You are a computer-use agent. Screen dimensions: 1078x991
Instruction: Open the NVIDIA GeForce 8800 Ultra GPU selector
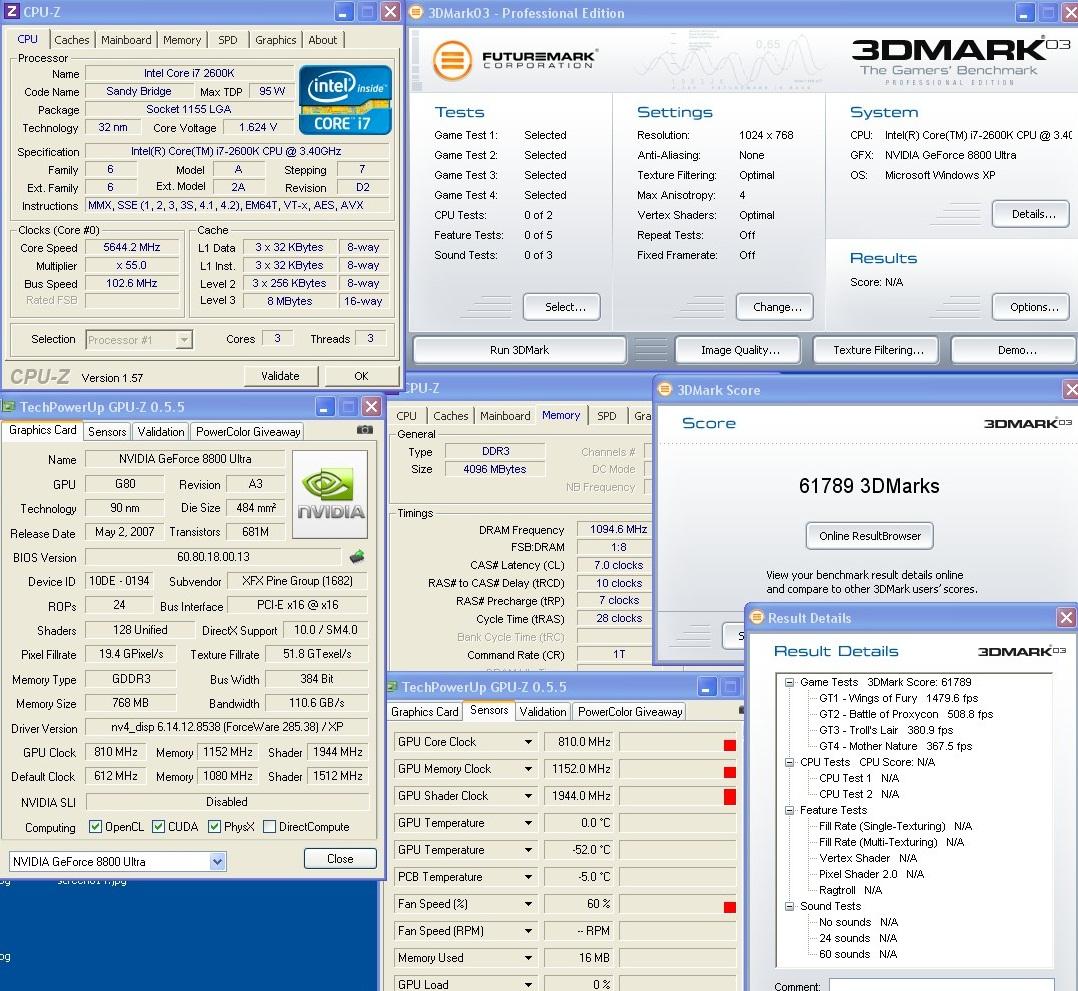click(x=217, y=861)
